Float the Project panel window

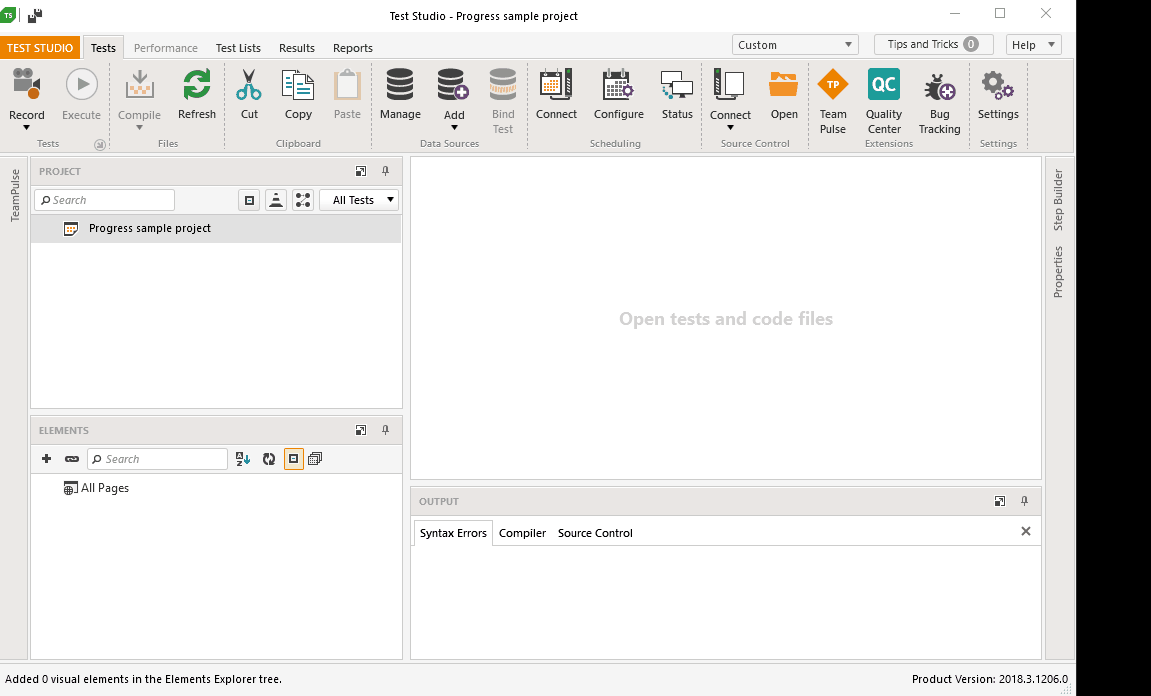(x=360, y=171)
